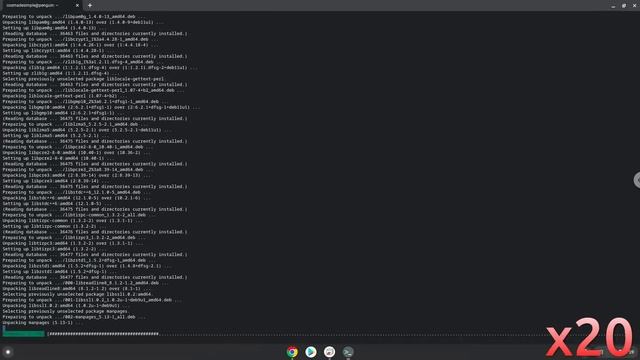Open the Play Store from the shelf
Image resolution: width=640 pixels, height=360 pixels.
[311, 352]
